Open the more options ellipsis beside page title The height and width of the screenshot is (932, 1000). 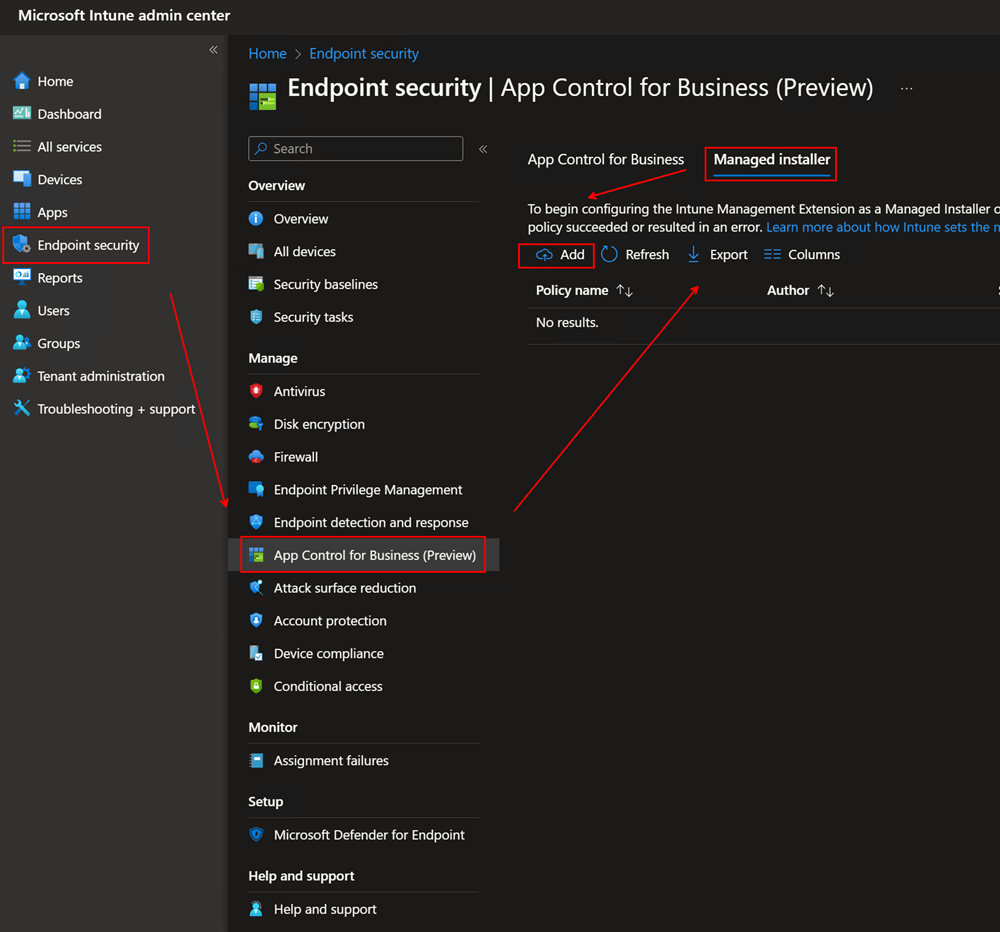point(906,88)
